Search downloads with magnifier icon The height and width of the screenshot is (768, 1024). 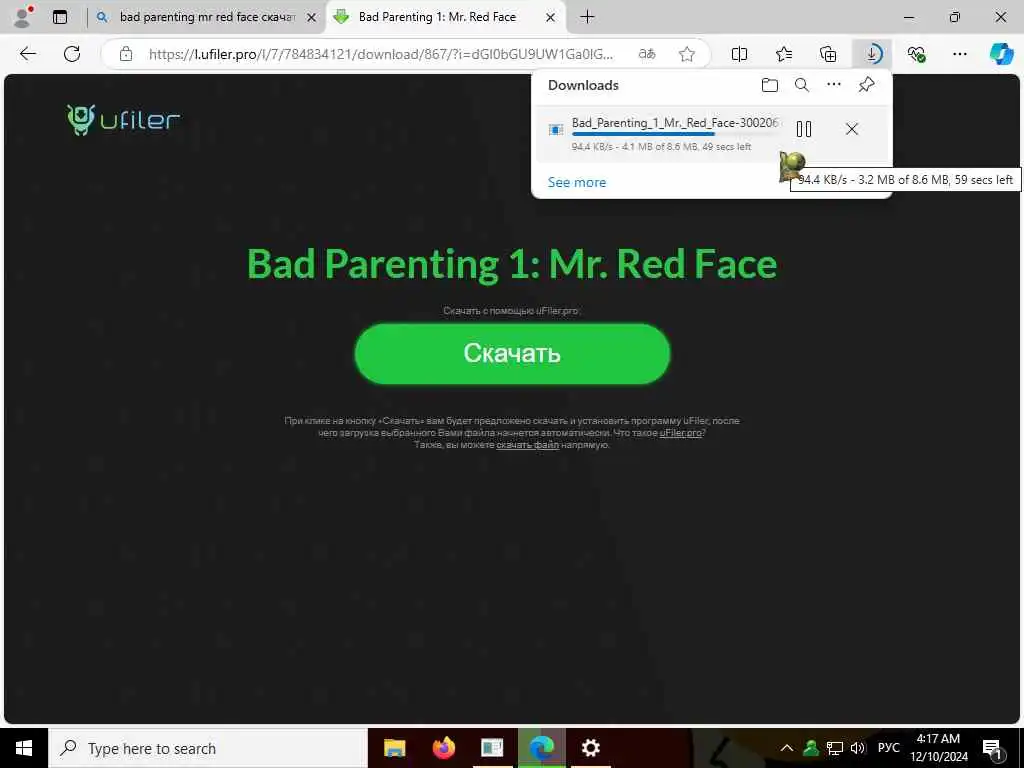coord(802,85)
